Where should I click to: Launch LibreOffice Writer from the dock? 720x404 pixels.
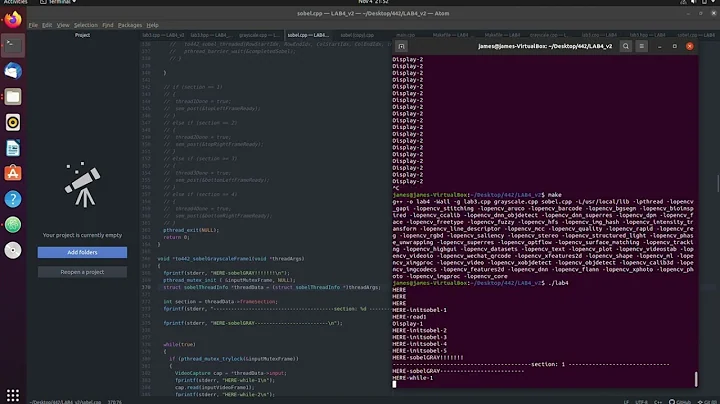pyautogui.click(x=13, y=148)
